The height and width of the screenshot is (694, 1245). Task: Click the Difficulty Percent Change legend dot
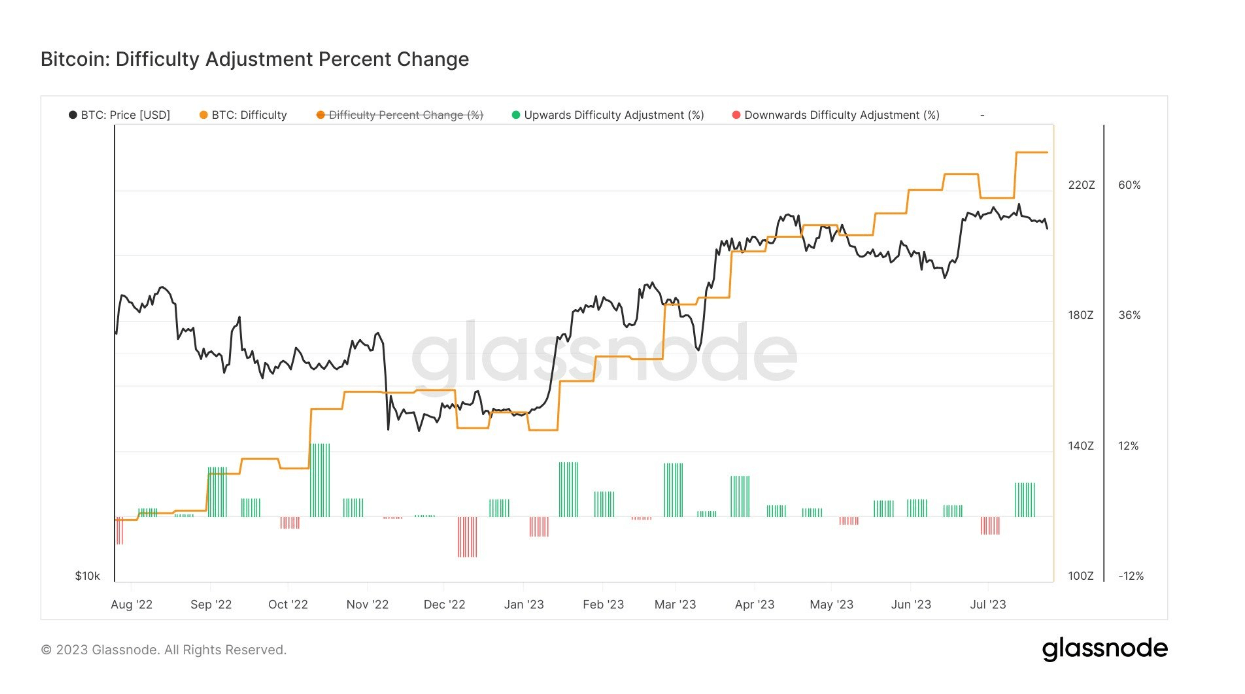321,115
